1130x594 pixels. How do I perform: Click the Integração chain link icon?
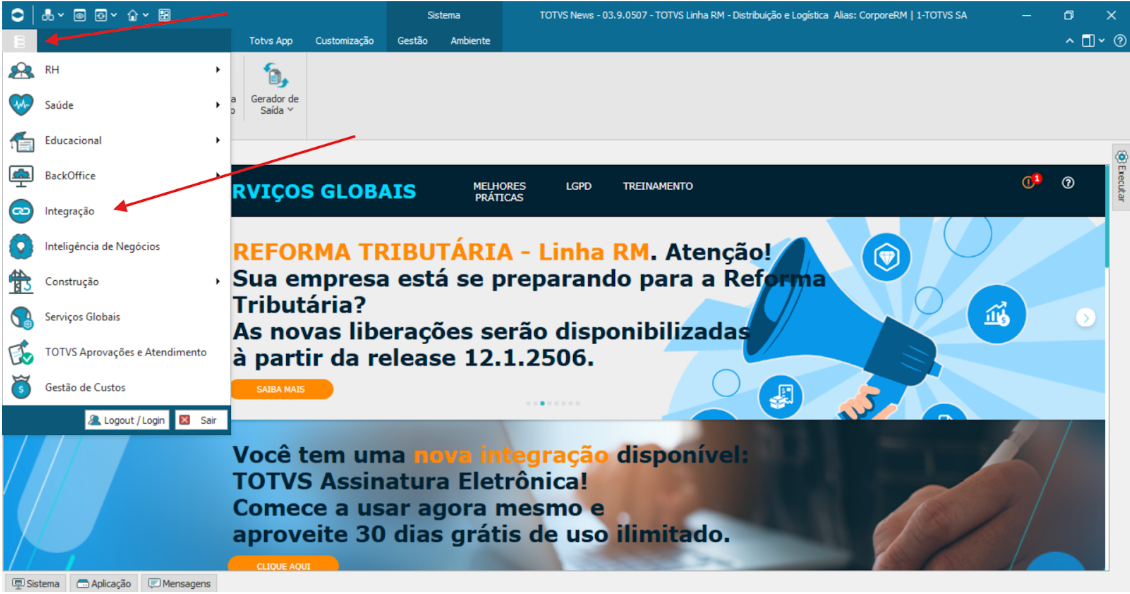tap(21, 211)
